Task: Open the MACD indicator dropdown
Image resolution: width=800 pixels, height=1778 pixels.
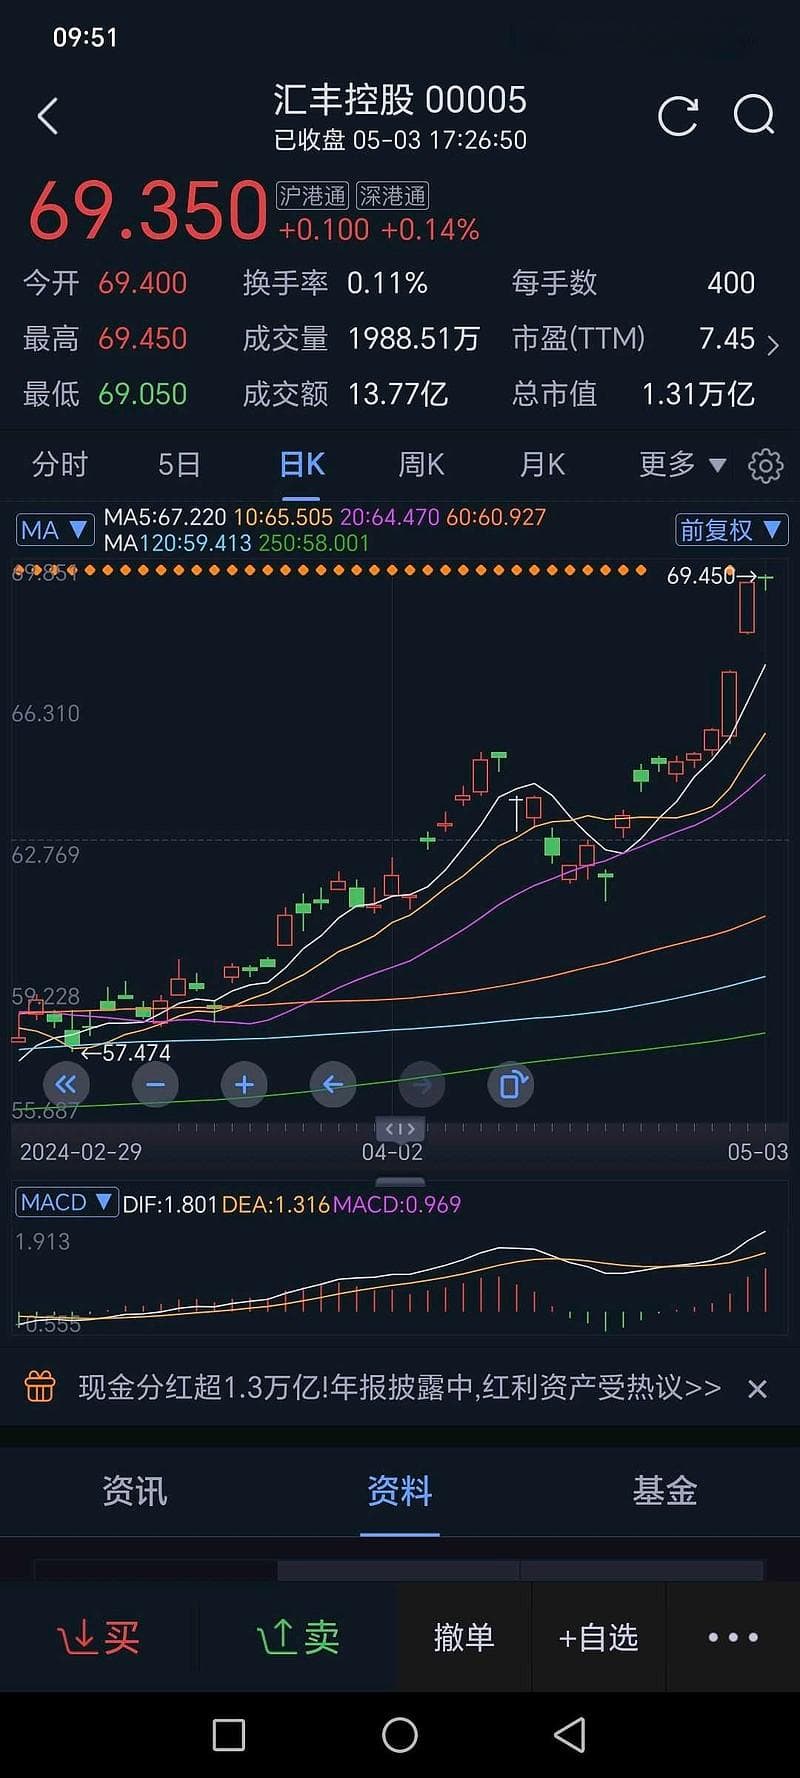Action: [67, 1202]
